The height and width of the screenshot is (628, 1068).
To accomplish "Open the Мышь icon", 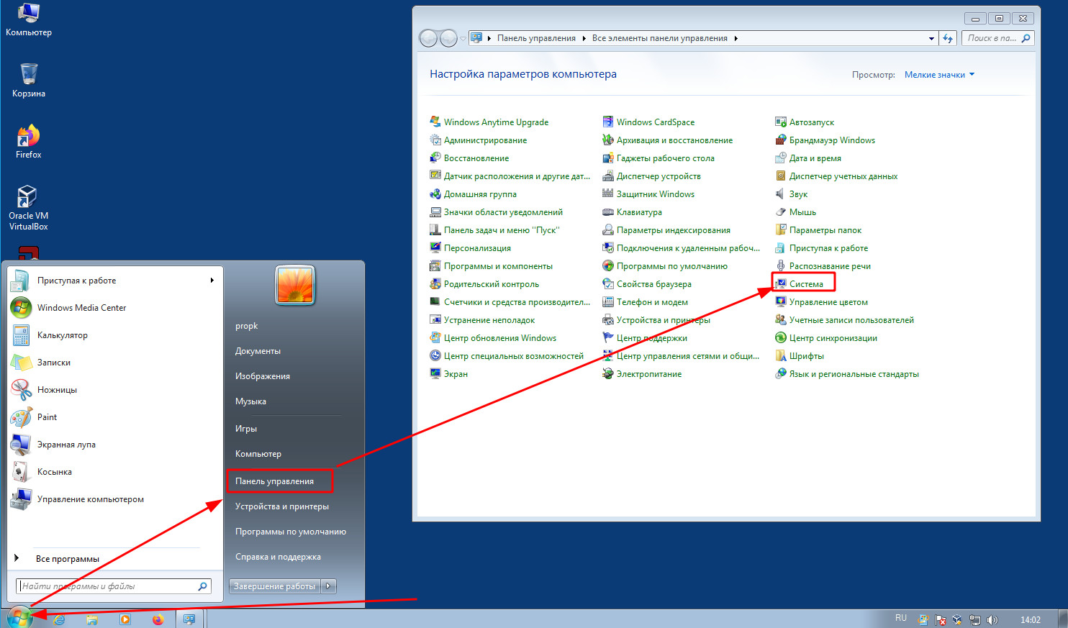I will [781, 212].
